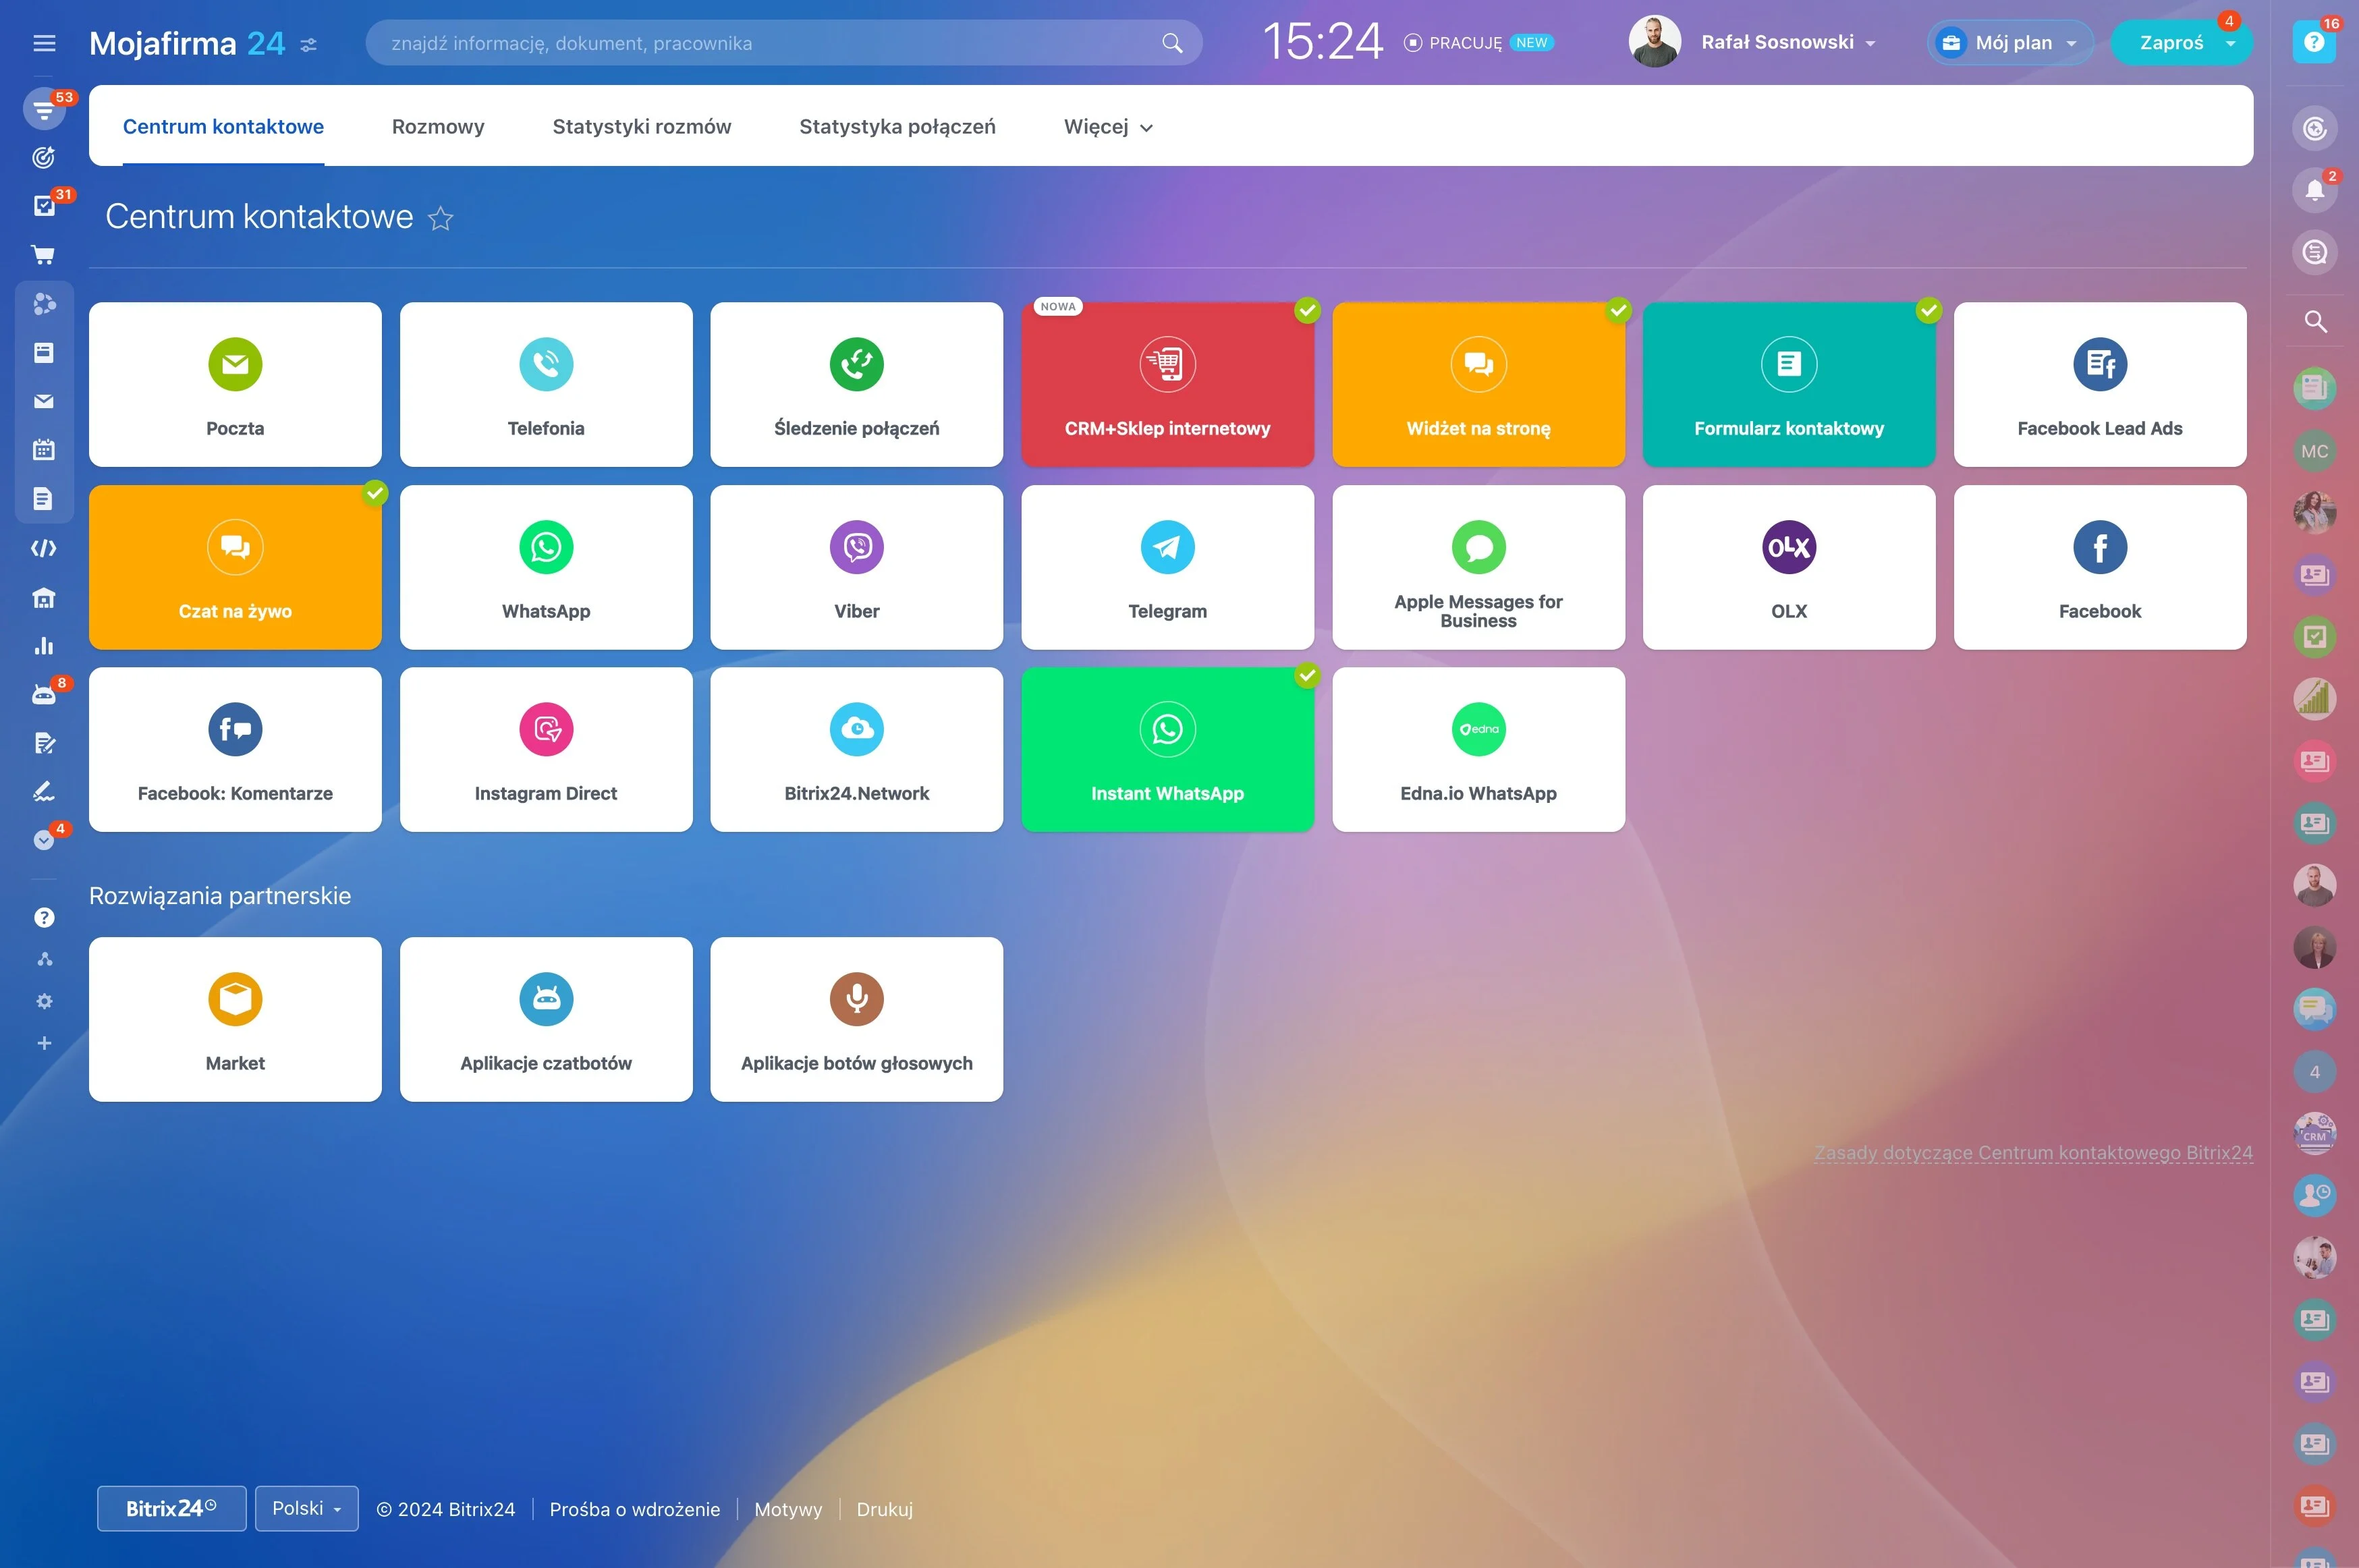The width and height of the screenshot is (2359, 1568).
Task: Expand the Rafał Sosnowski user menu
Action: coord(1870,43)
